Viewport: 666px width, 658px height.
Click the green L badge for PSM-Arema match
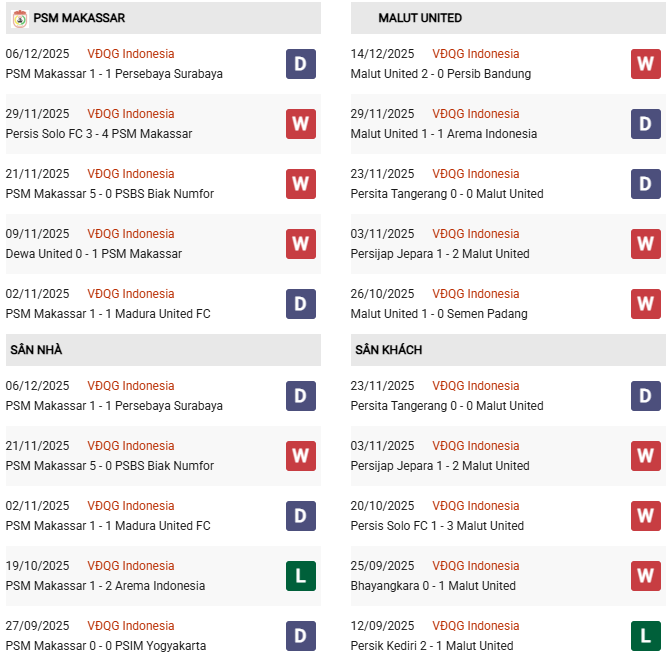click(301, 576)
